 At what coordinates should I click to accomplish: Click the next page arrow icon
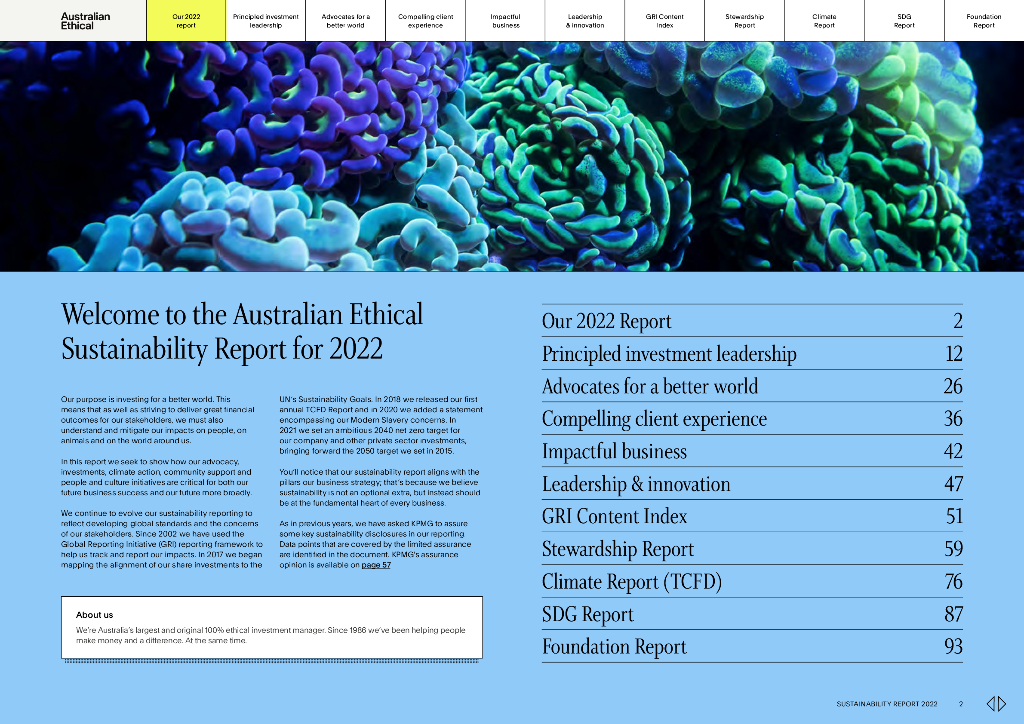[x=1001, y=704]
